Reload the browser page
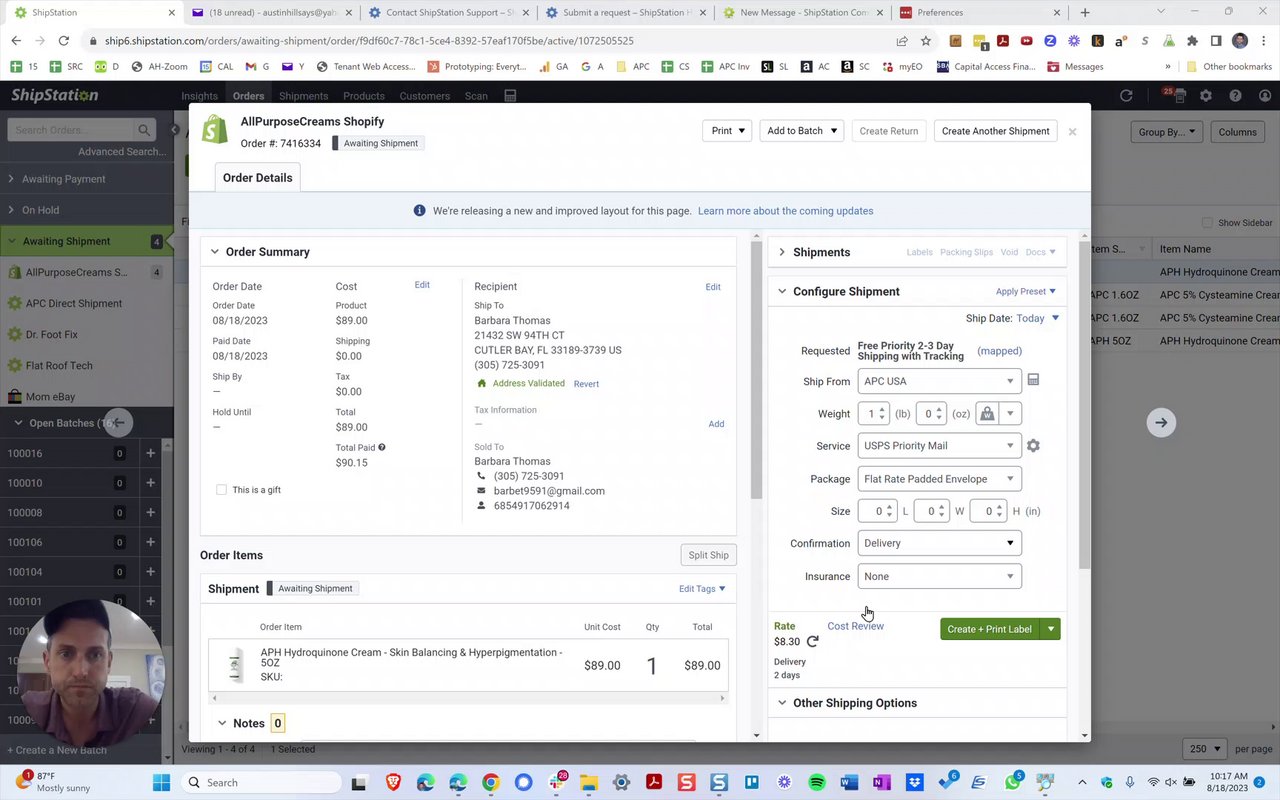1280x800 pixels. pyautogui.click(x=64, y=41)
